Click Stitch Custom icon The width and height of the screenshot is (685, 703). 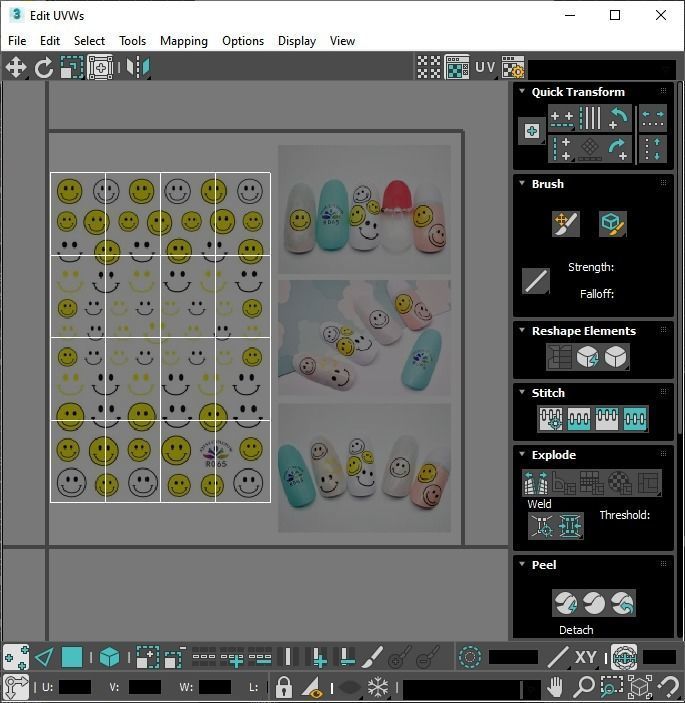click(x=634, y=419)
